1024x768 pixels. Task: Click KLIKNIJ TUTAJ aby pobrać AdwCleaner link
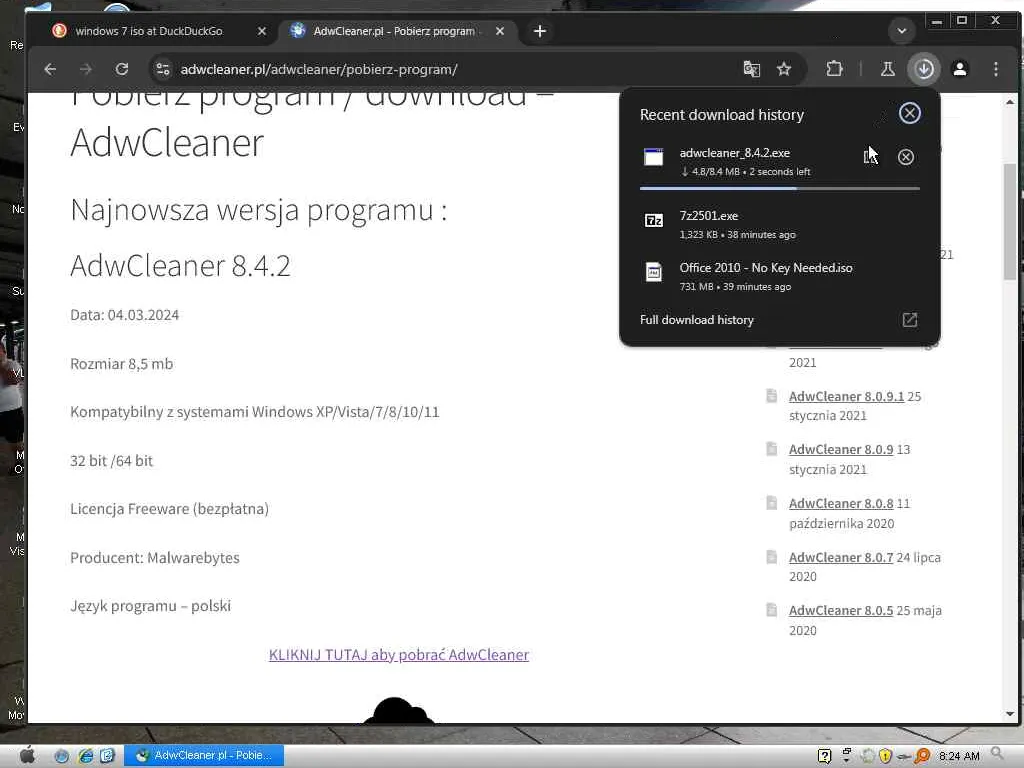(x=399, y=654)
